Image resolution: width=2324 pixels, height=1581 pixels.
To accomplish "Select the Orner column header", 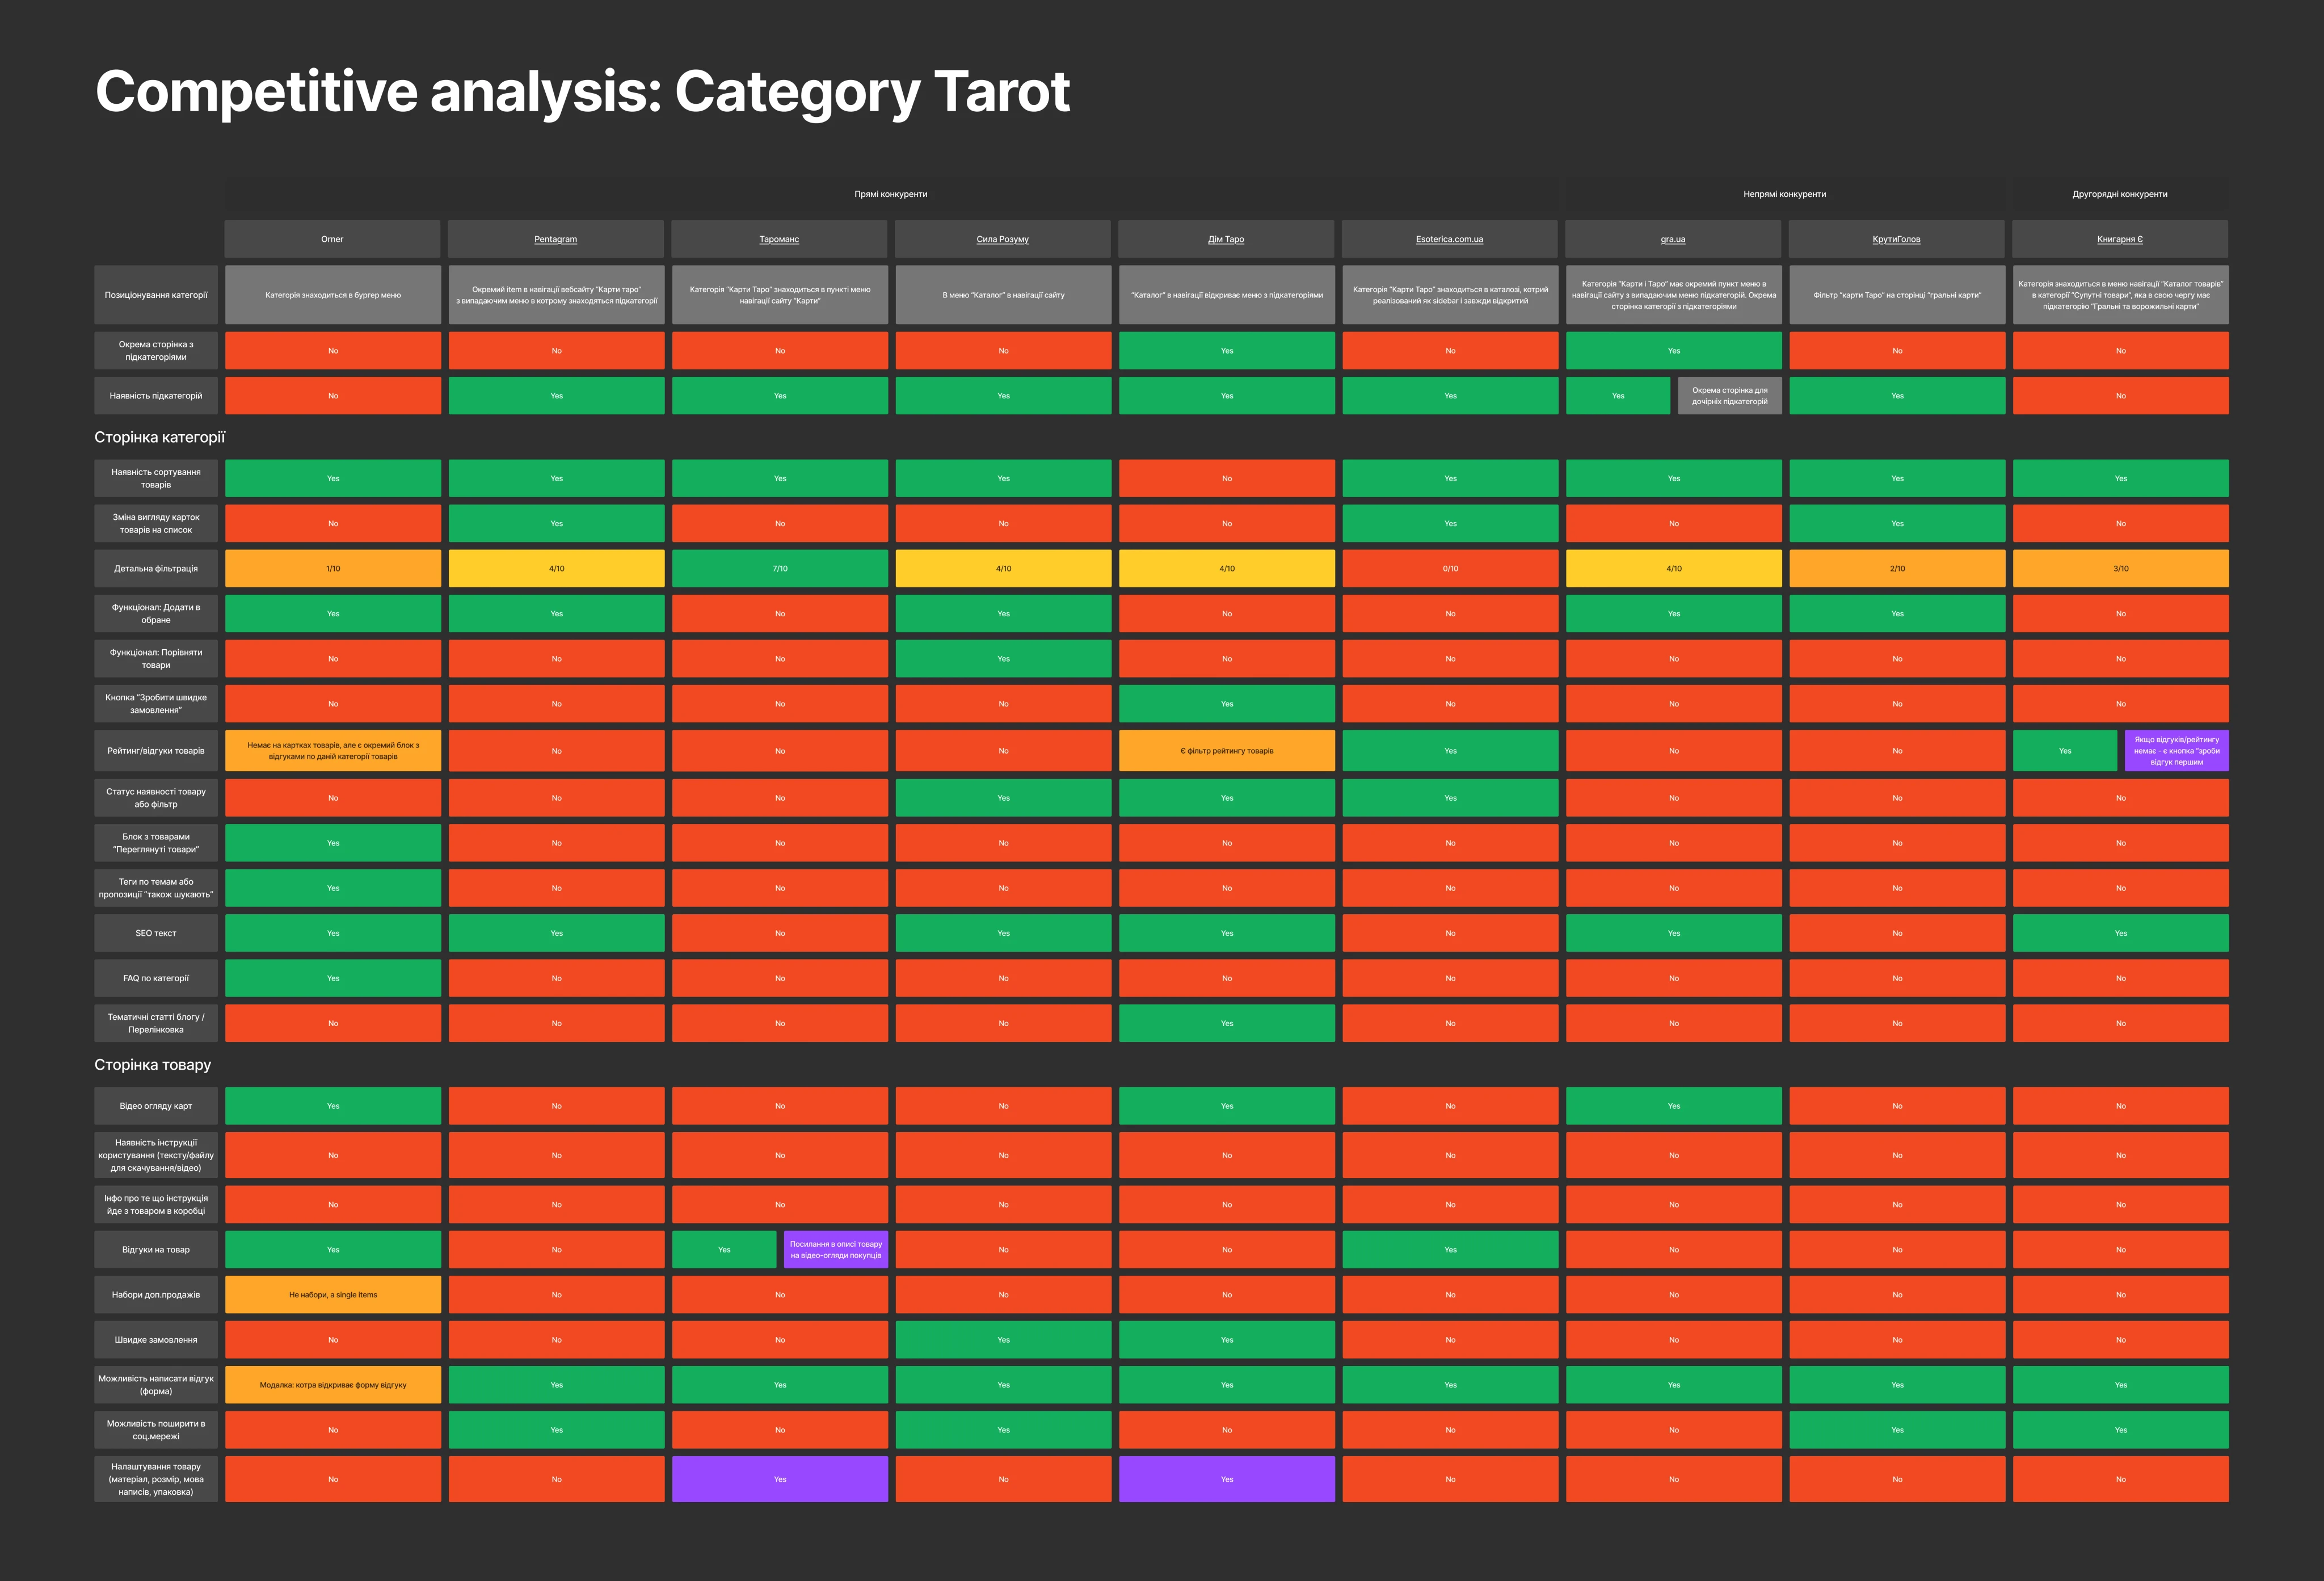I will [332, 239].
